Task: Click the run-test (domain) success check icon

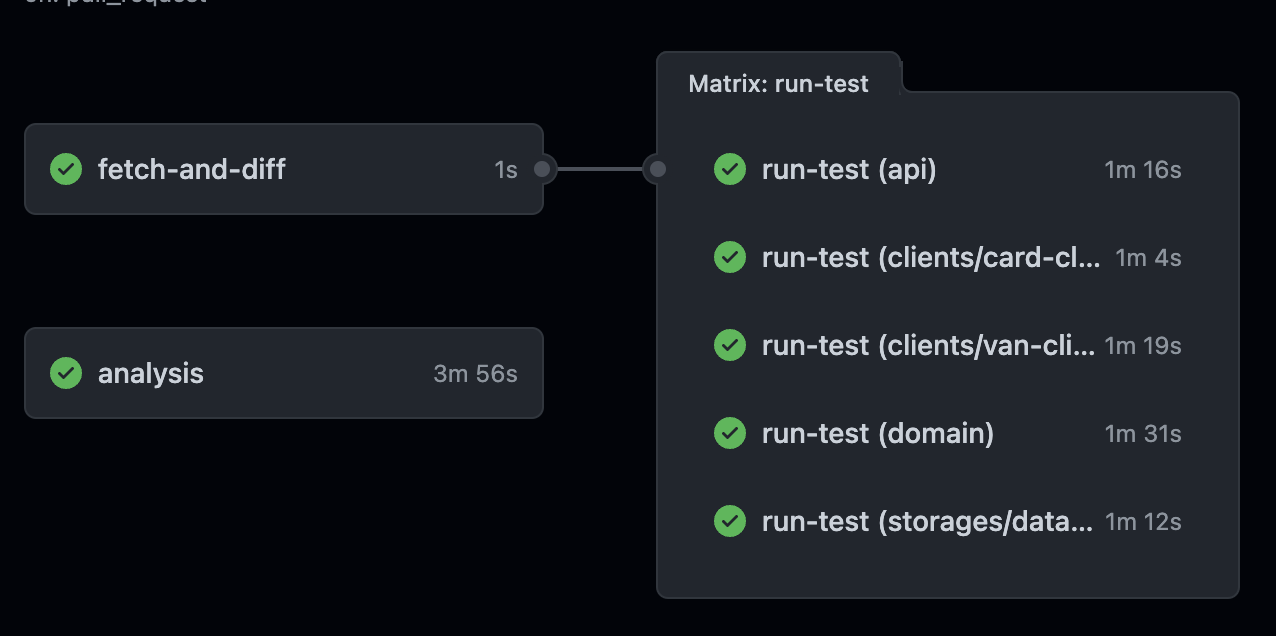Action: [x=730, y=433]
